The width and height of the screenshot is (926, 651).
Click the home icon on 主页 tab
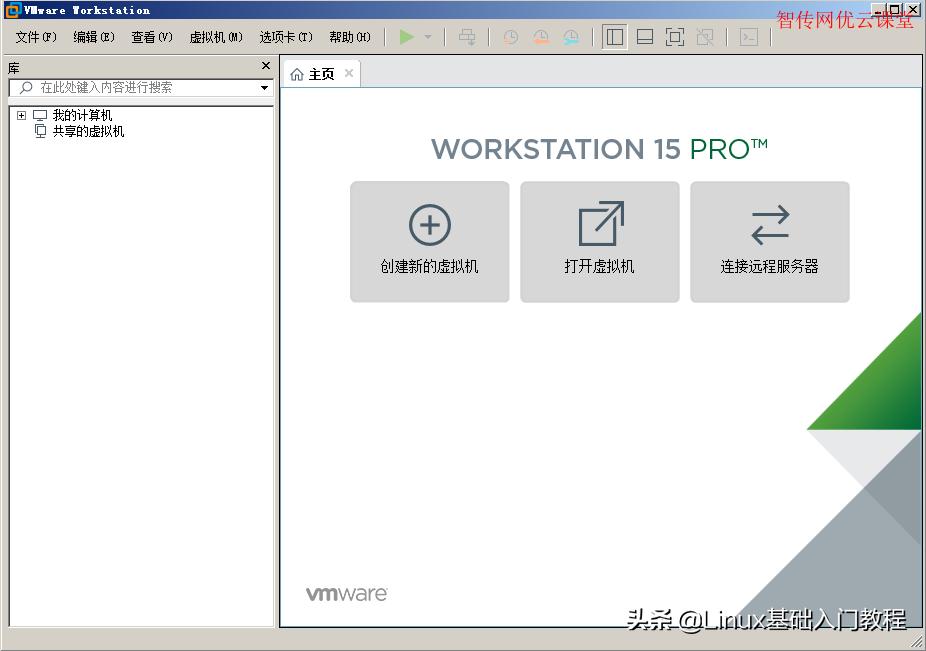[297, 74]
